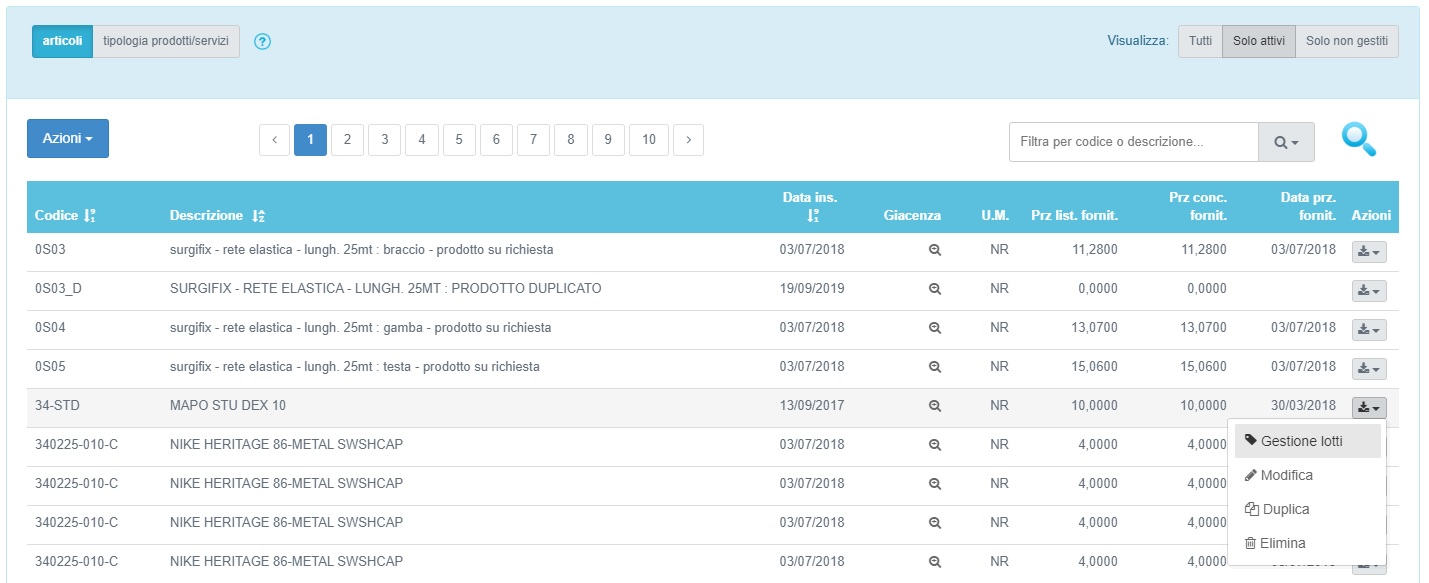Show all items with Tutti toggle

1201,42
